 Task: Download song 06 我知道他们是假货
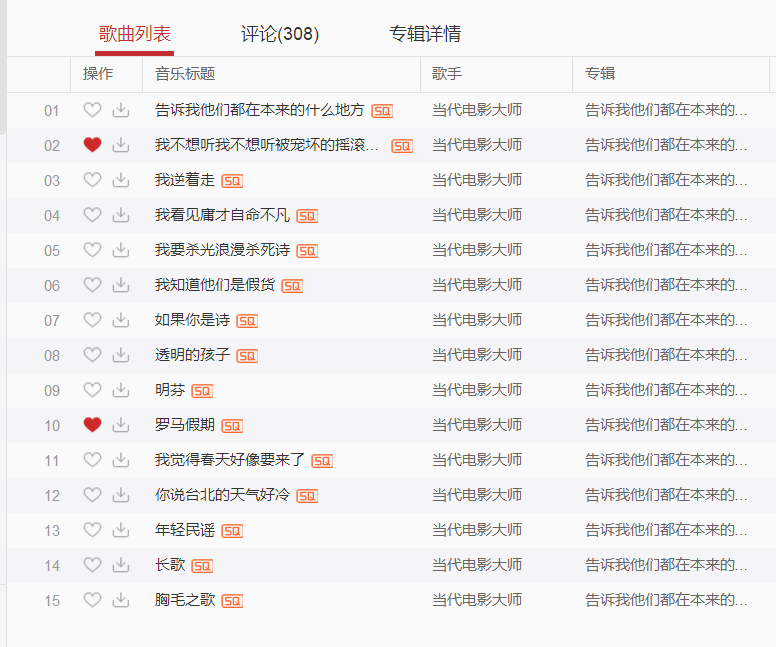point(121,285)
